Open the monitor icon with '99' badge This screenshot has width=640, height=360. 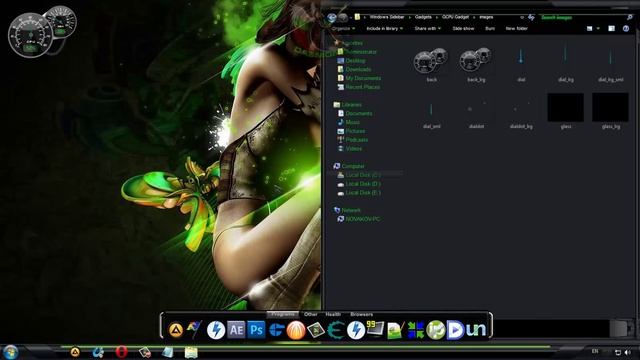click(x=375, y=329)
